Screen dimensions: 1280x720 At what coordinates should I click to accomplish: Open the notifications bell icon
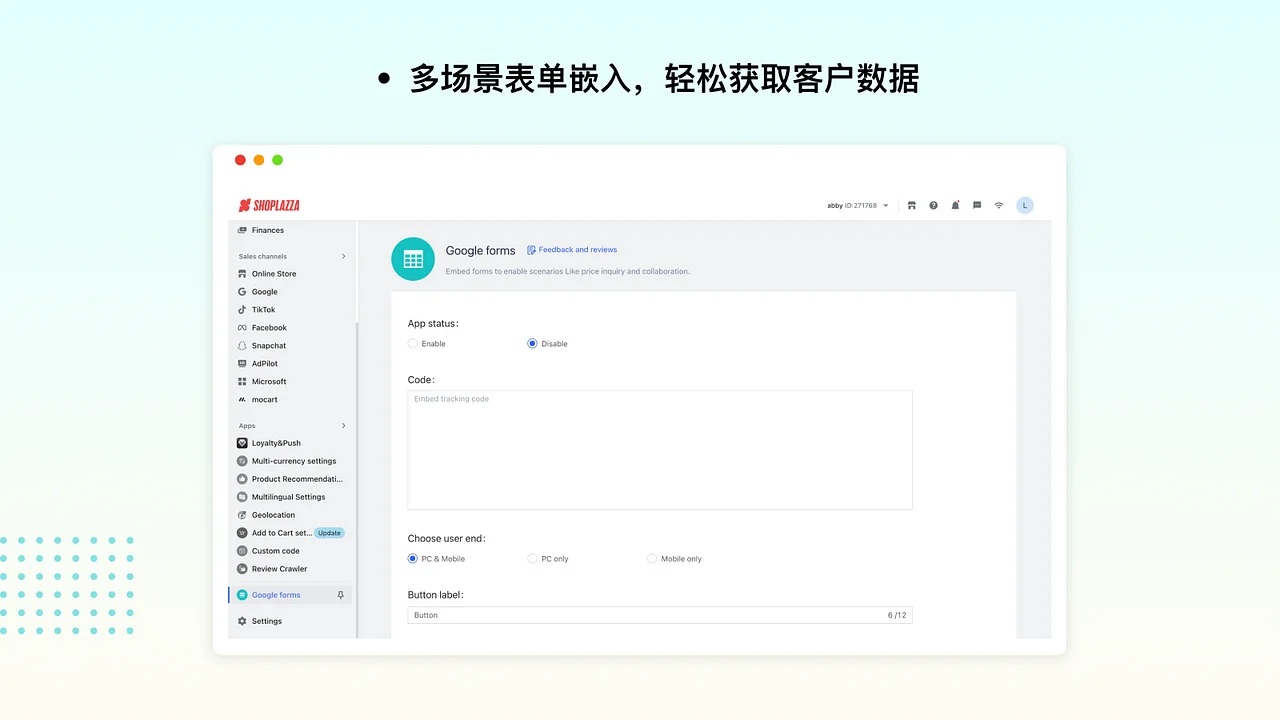(955, 205)
